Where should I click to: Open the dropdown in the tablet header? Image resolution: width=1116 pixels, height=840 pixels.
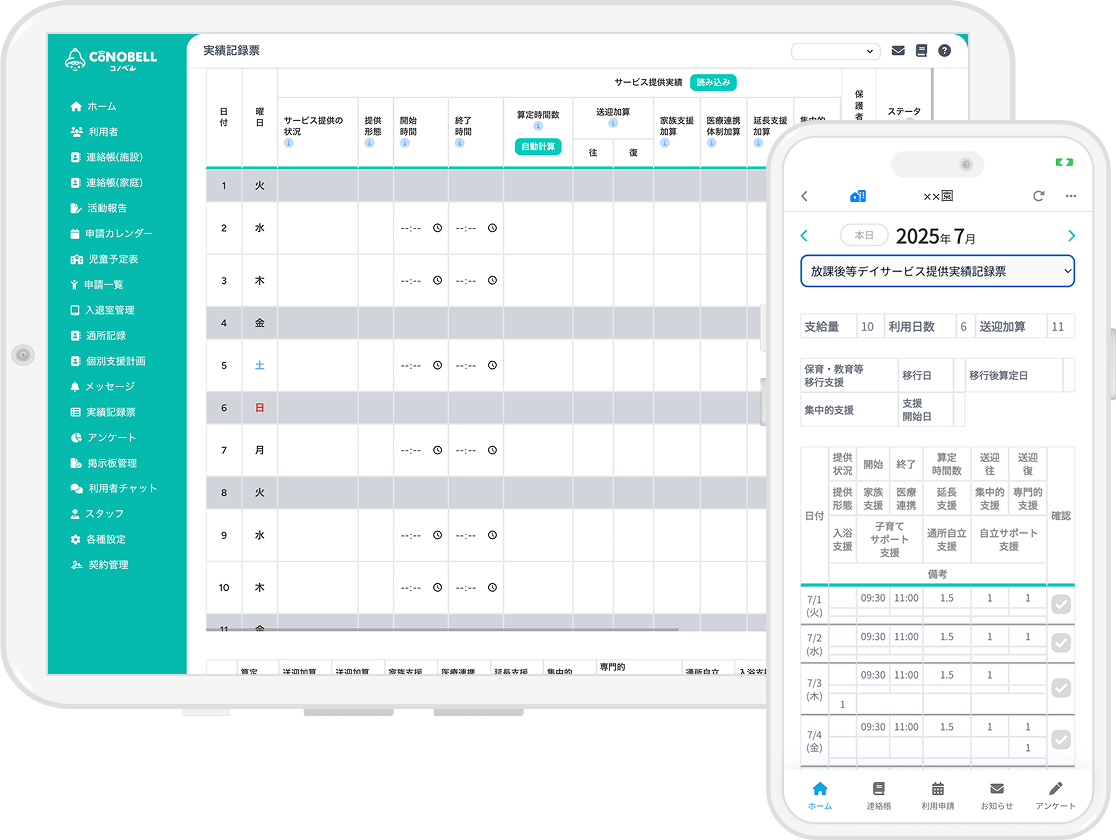click(835, 51)
